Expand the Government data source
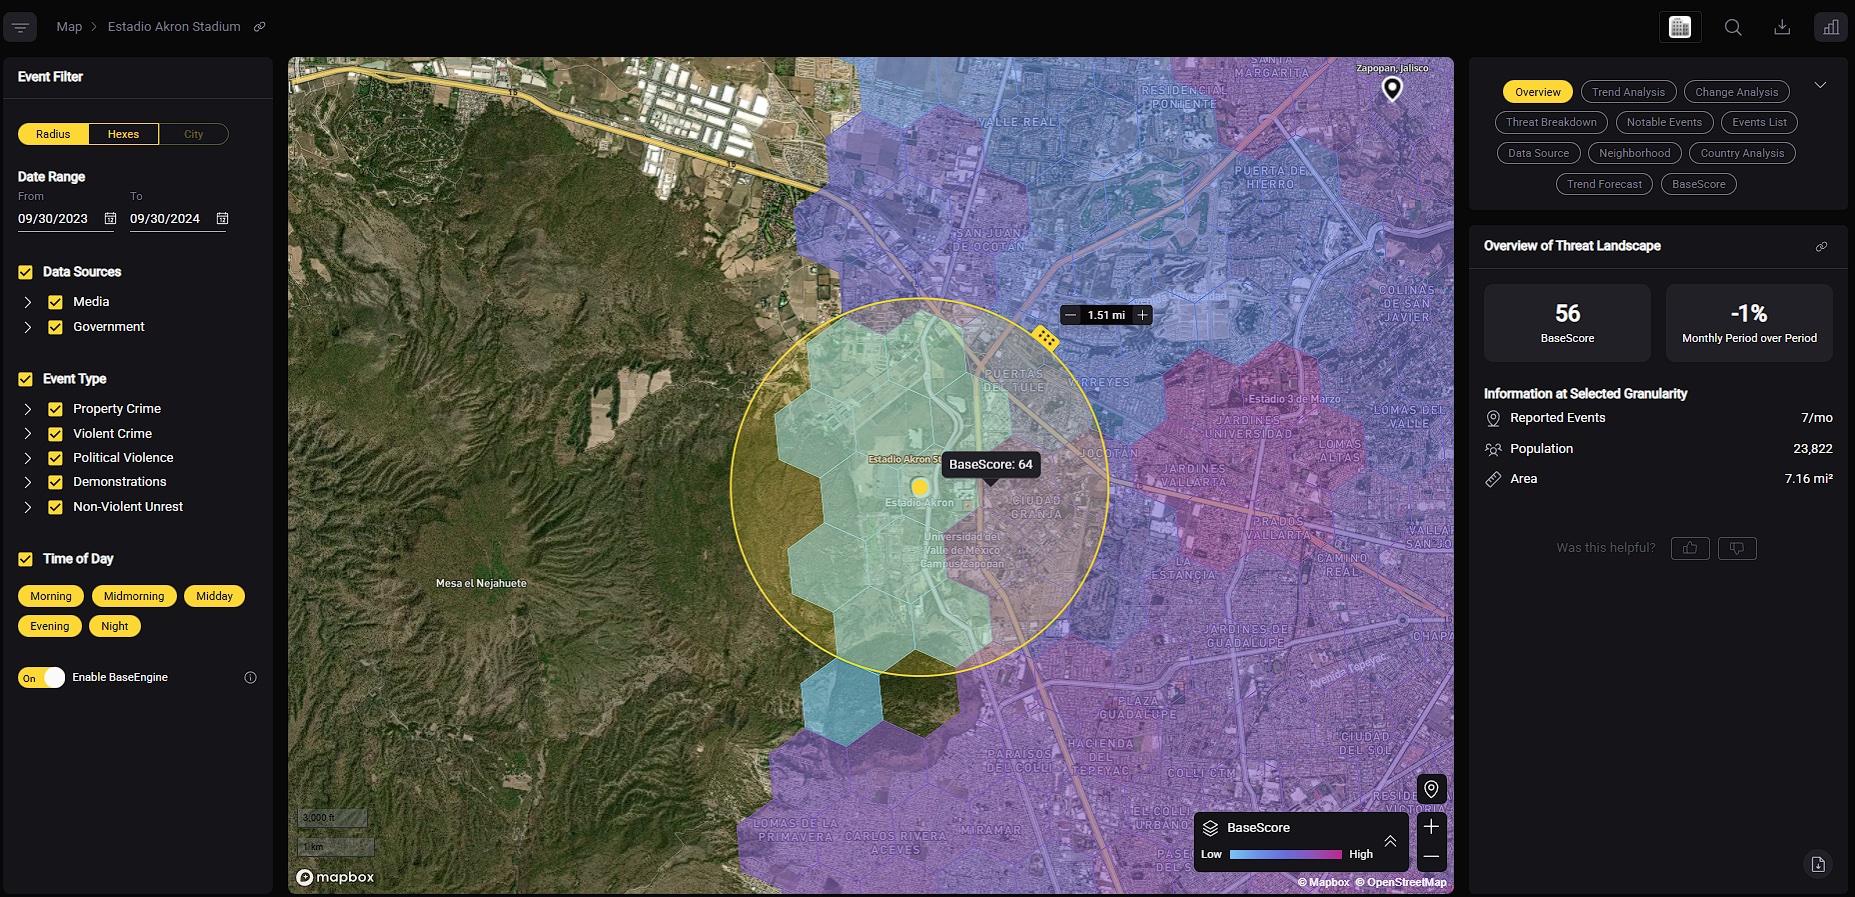 (27, 327)
